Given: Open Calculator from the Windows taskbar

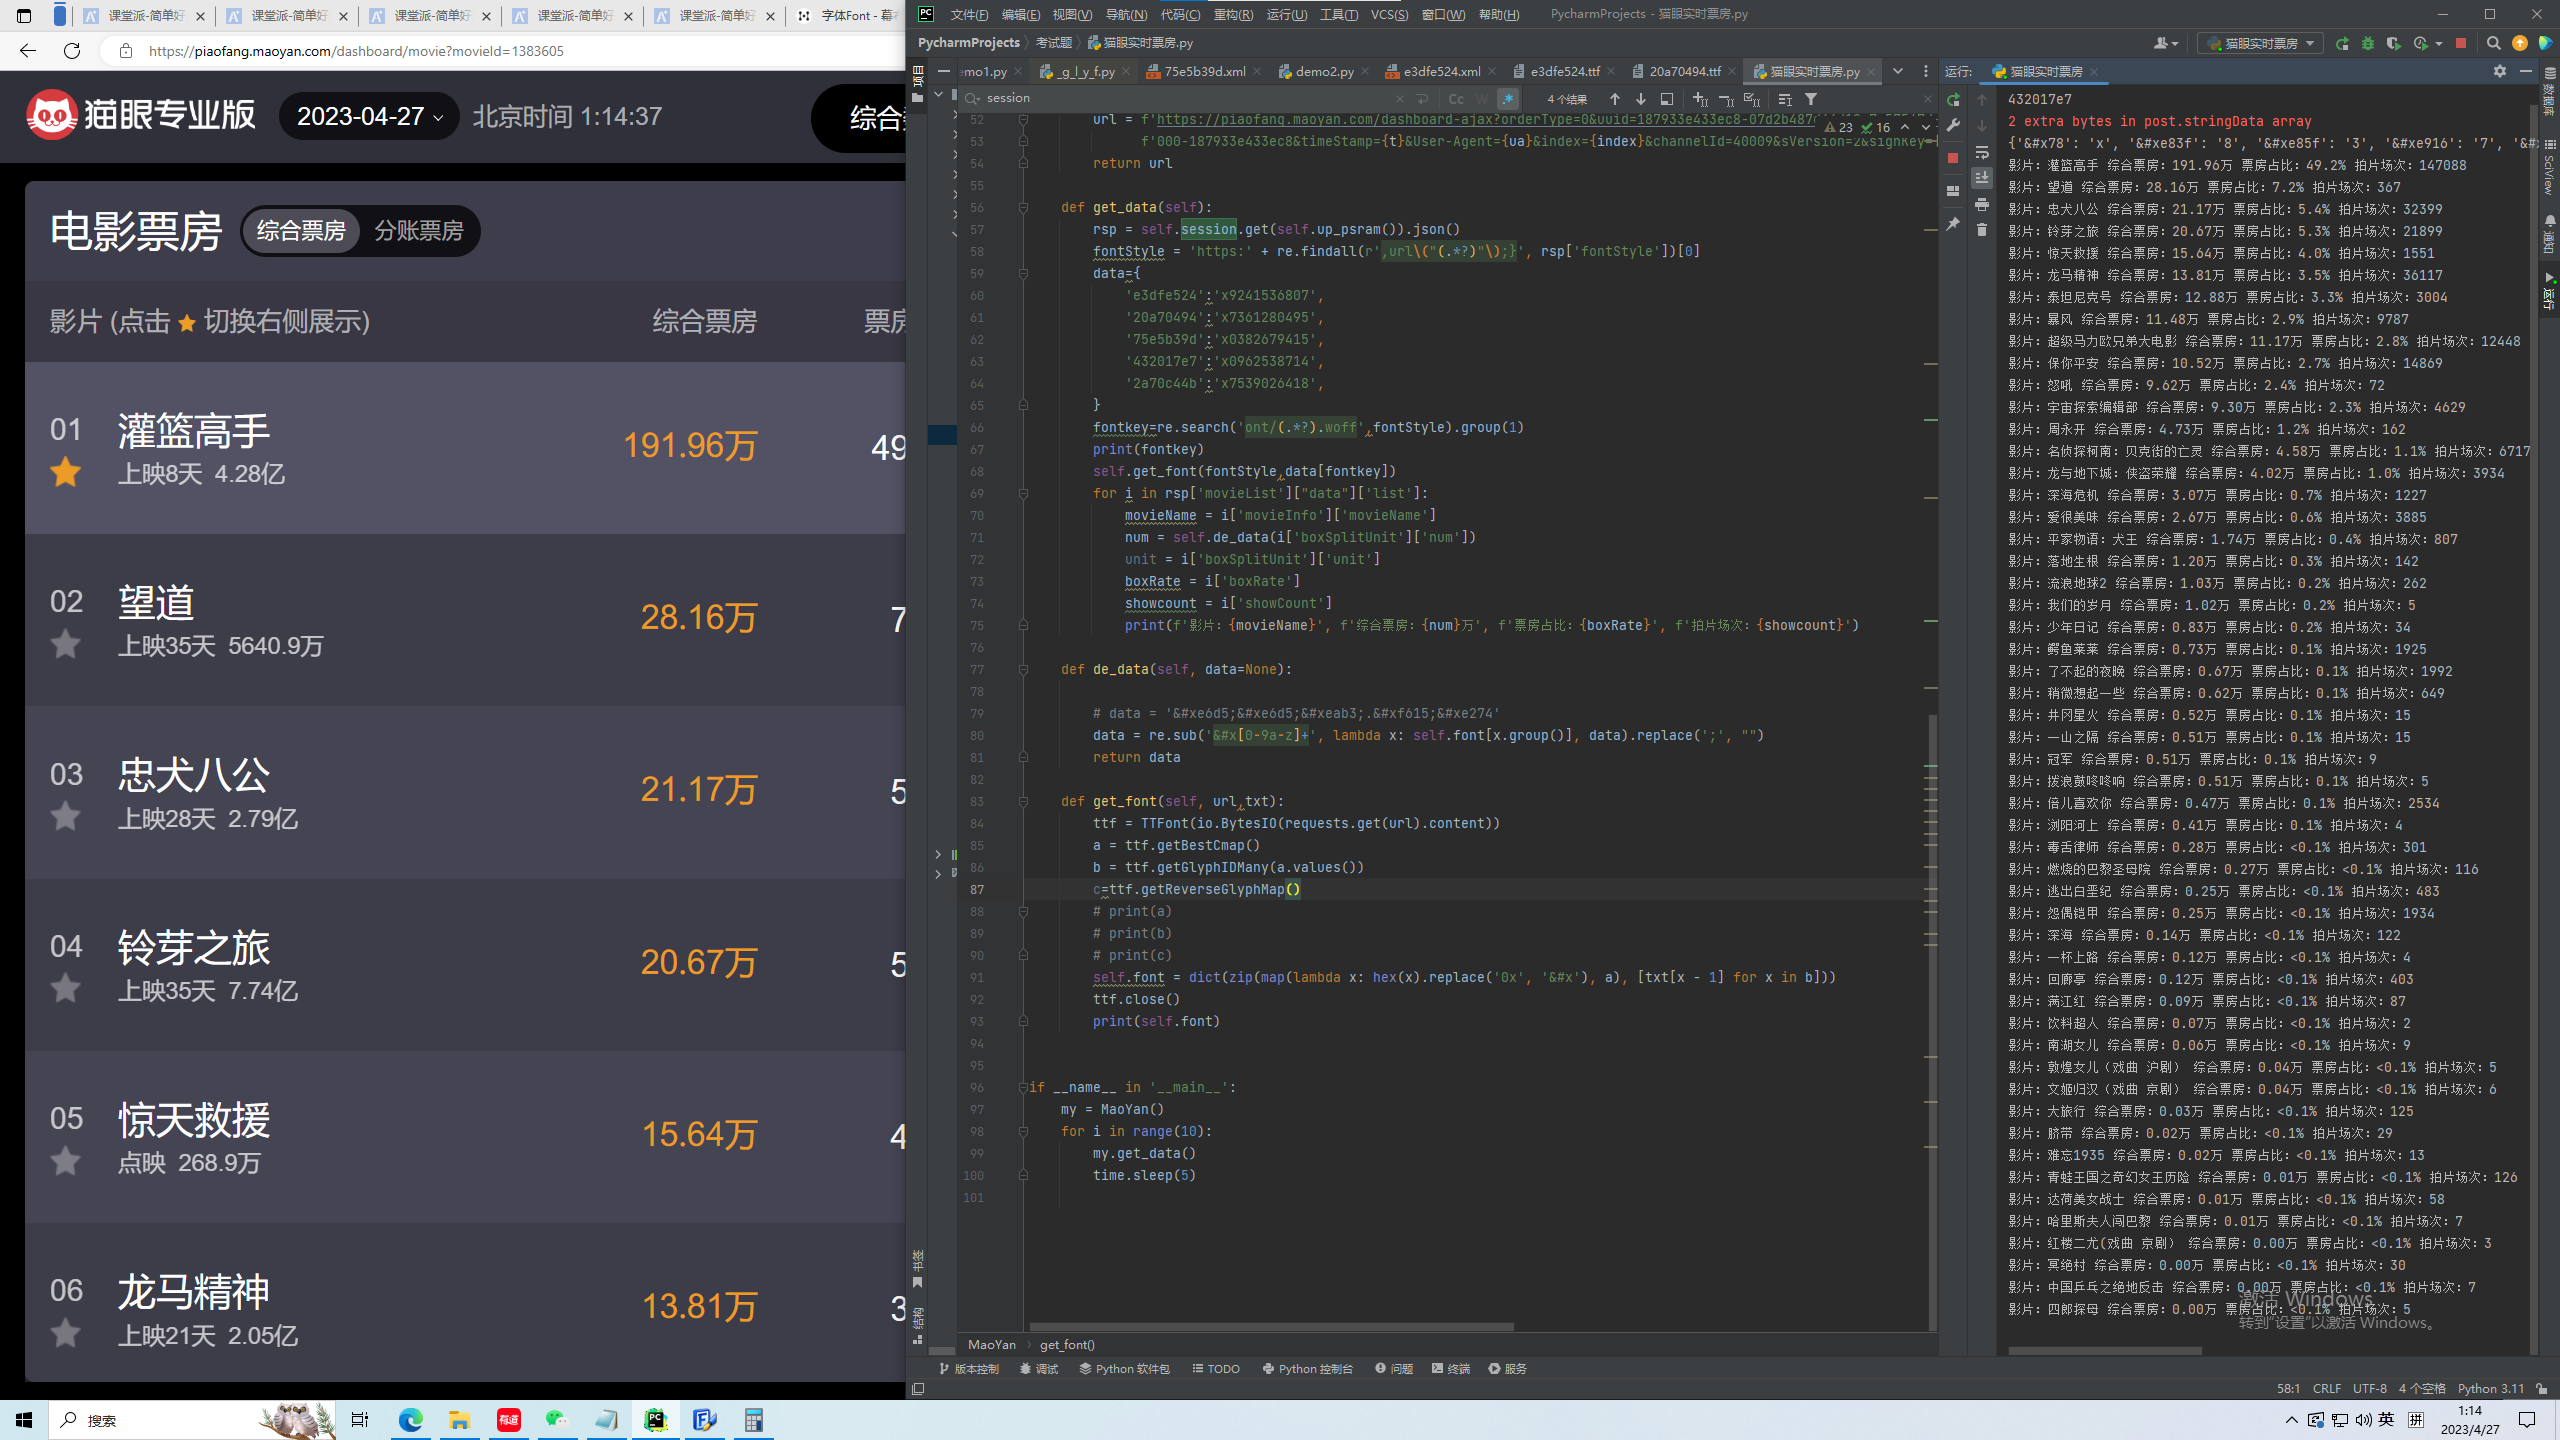Looking at the screenshot, I should [754, 1420].
